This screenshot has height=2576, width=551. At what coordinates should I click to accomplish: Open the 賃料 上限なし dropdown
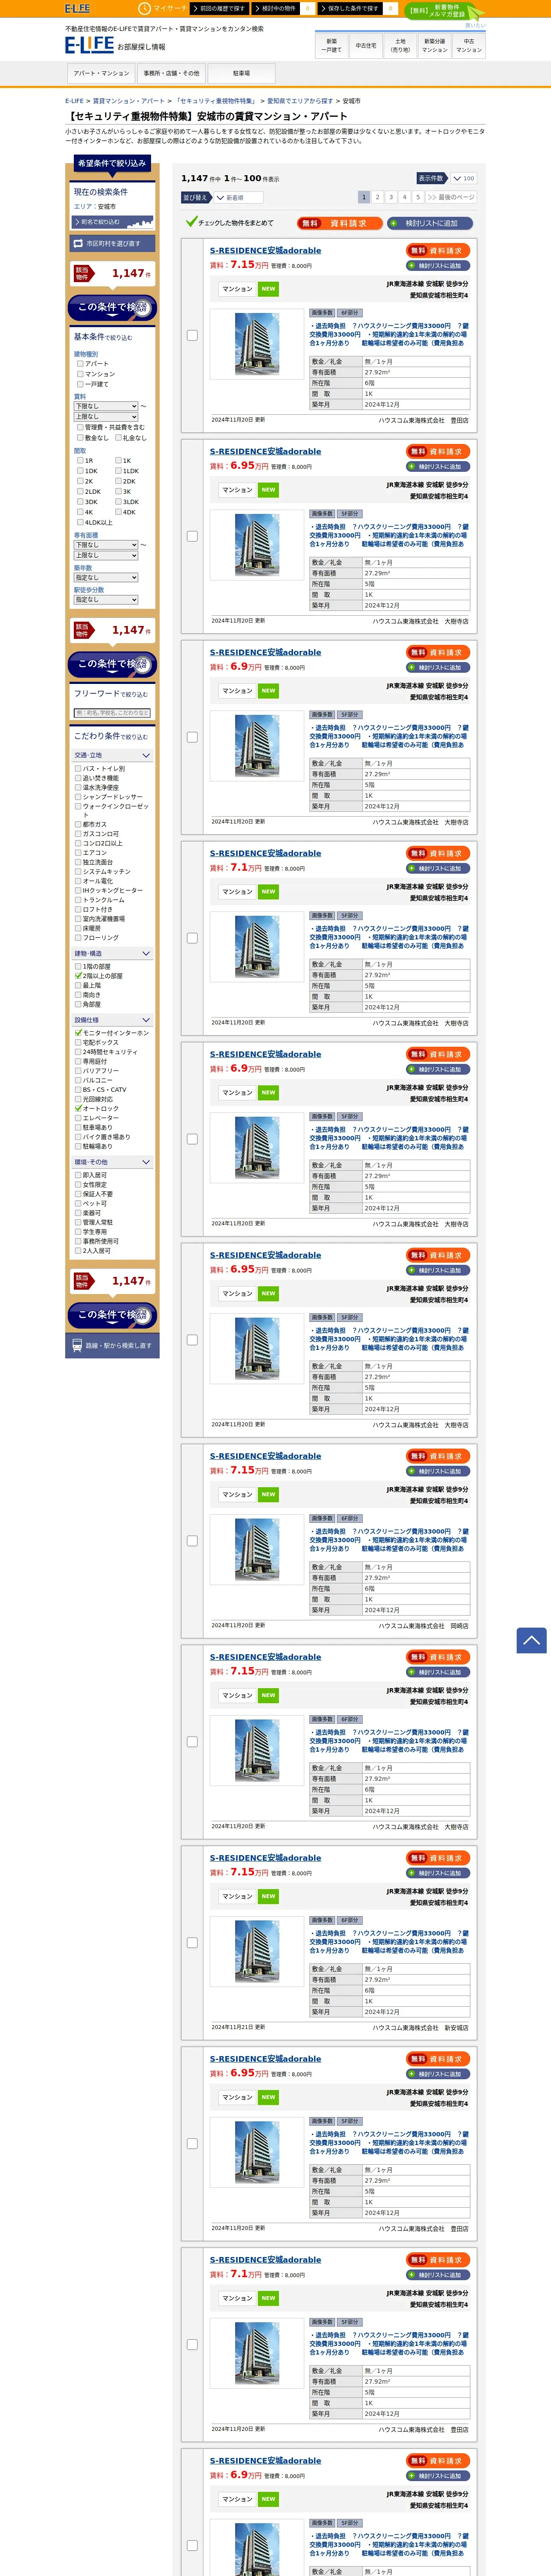coord(106,417)
